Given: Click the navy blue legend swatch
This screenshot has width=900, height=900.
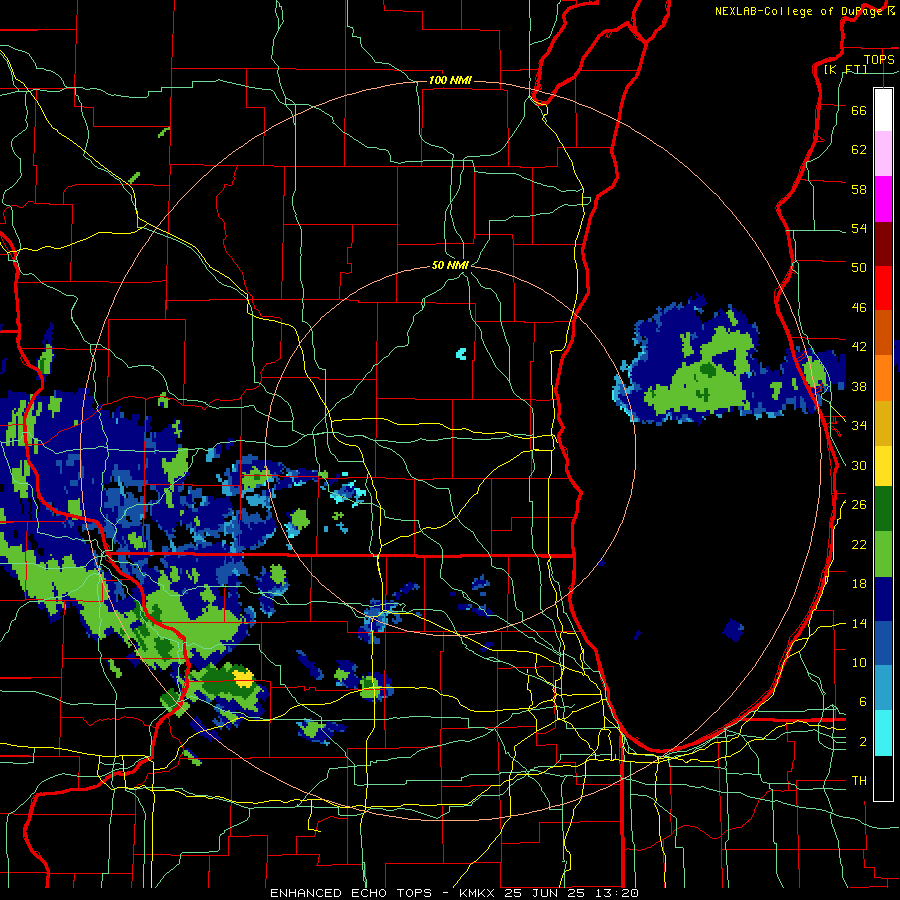Looking at the screenshot, I should click(x=883, y=600).
